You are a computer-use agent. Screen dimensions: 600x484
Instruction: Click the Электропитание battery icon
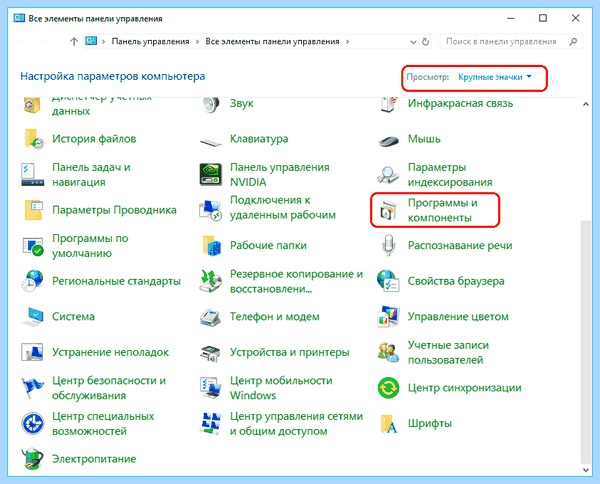pyautogui.click(x=33, y=458)
